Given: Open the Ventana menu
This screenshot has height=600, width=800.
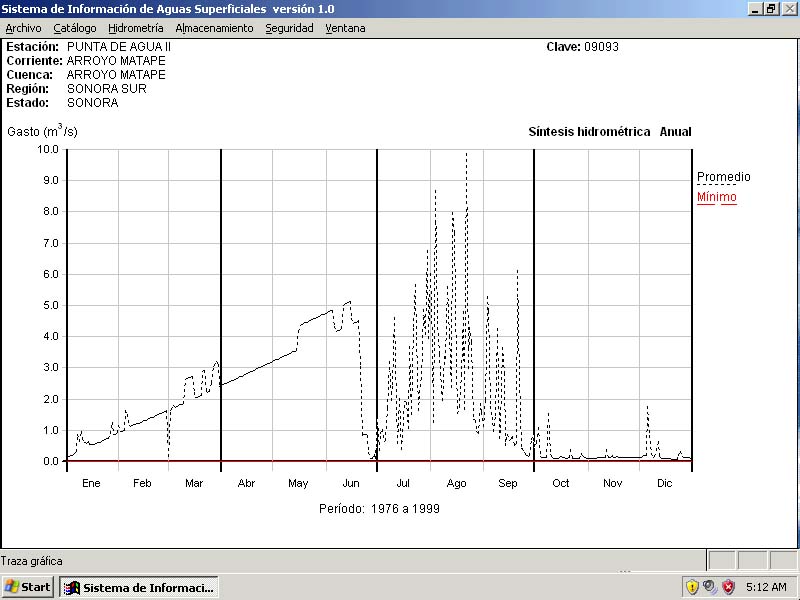Looking at the screenshot, I should coord(345,28).
